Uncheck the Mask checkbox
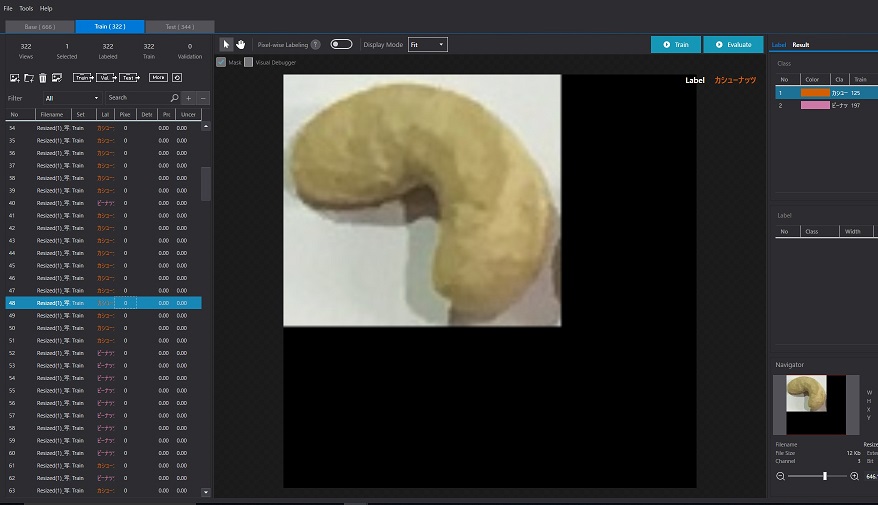The width and height of the screenshot is (878, 505). (x=221, y=62)
